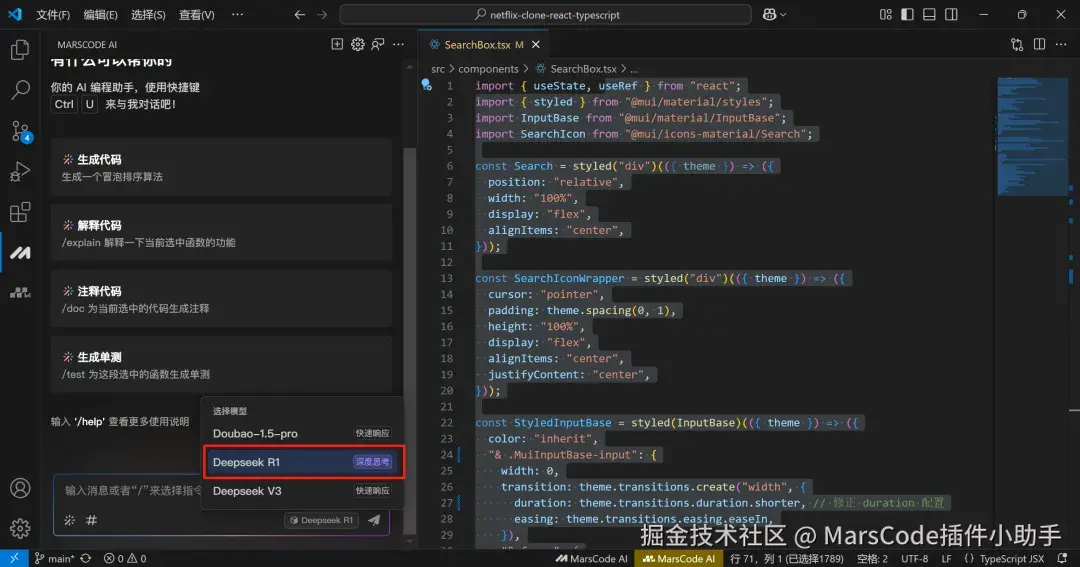Open the customize layout icon
1080x567 pixels.
pyautogui.click(x=886, y=14)
